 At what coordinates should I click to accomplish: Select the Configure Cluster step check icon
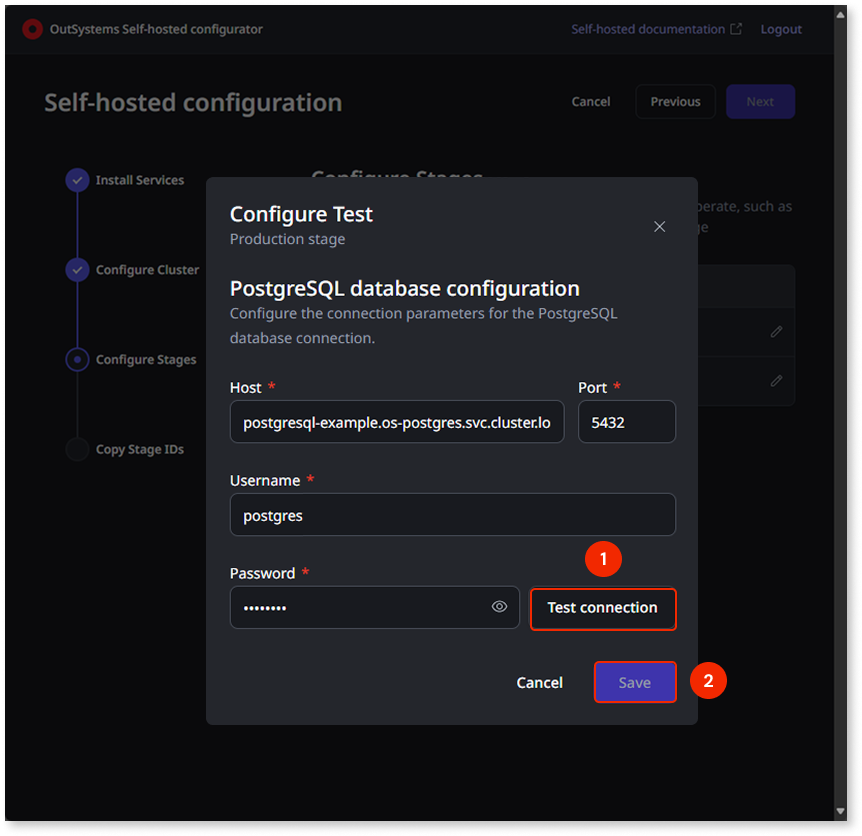(78, 270)
